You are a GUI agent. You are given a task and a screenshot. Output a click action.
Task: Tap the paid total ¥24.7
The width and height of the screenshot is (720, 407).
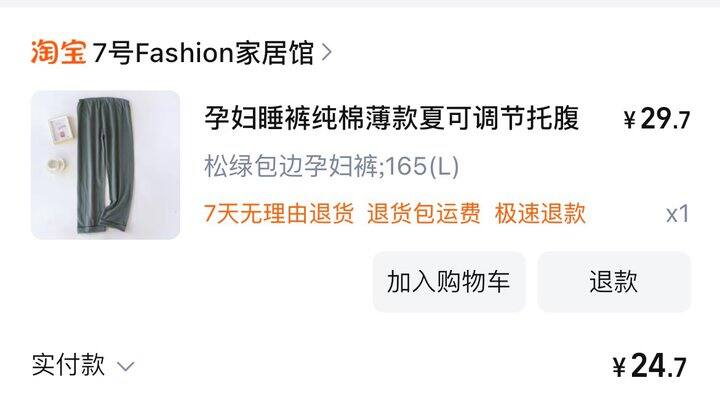(649, 366)
